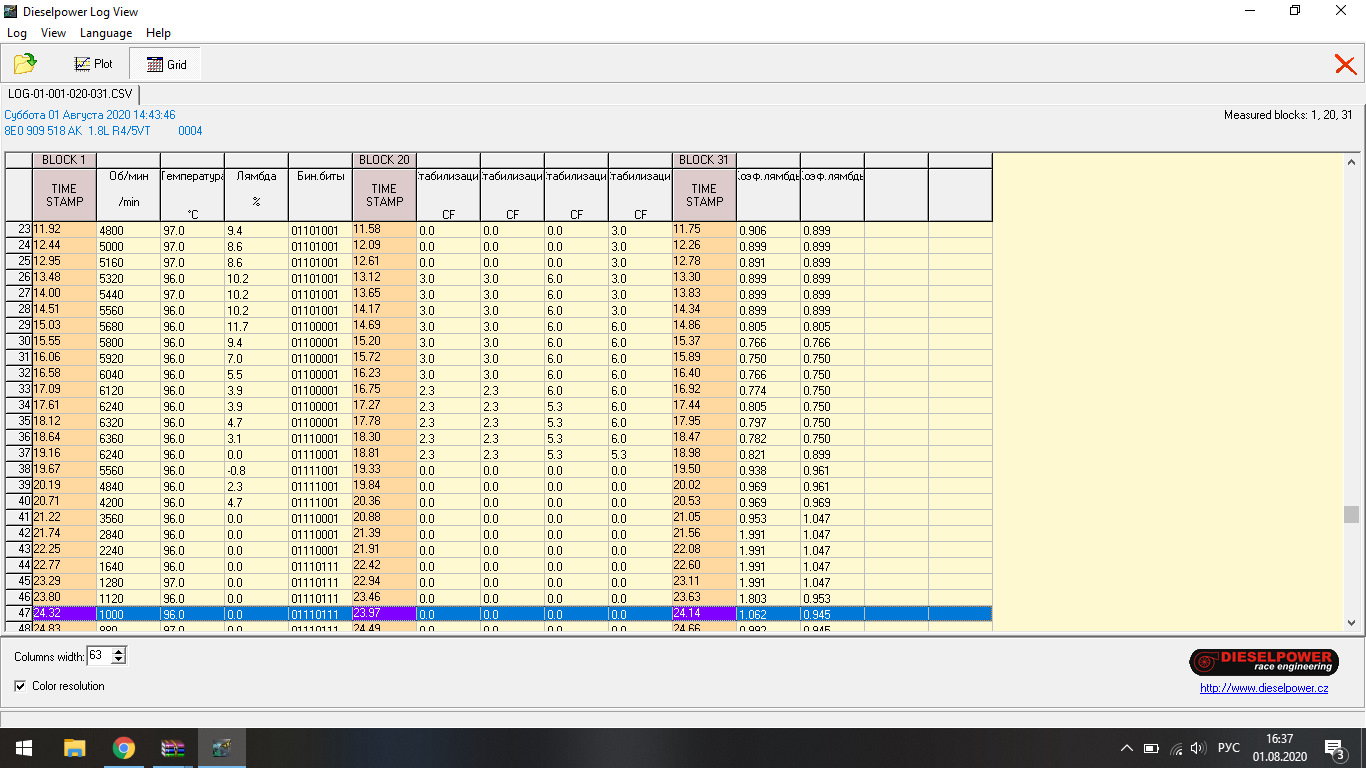1366x768 pixels.
Task: Open a log file with folder icon
Action: pyautogui.click(x=25, y=64)
